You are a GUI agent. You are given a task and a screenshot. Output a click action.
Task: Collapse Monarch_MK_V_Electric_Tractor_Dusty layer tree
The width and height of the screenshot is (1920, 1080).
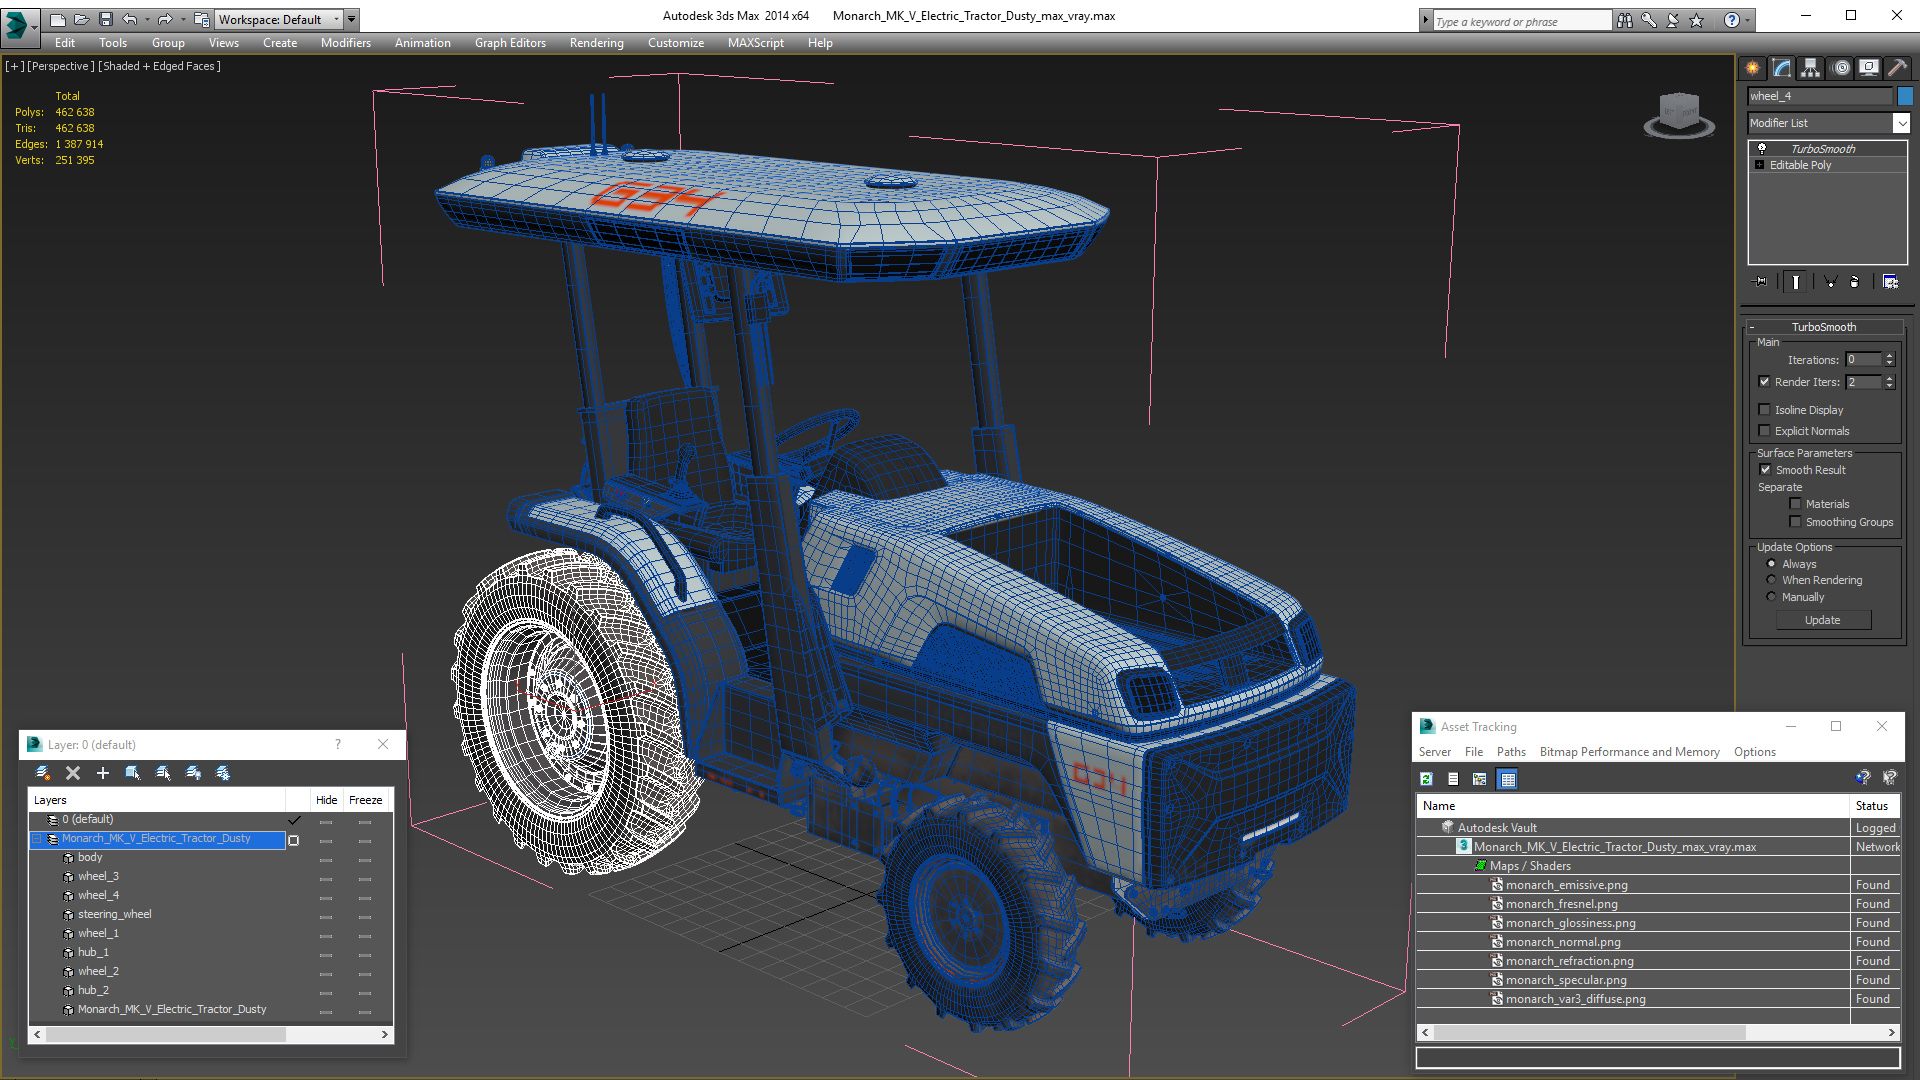click(x=37, y=839)
